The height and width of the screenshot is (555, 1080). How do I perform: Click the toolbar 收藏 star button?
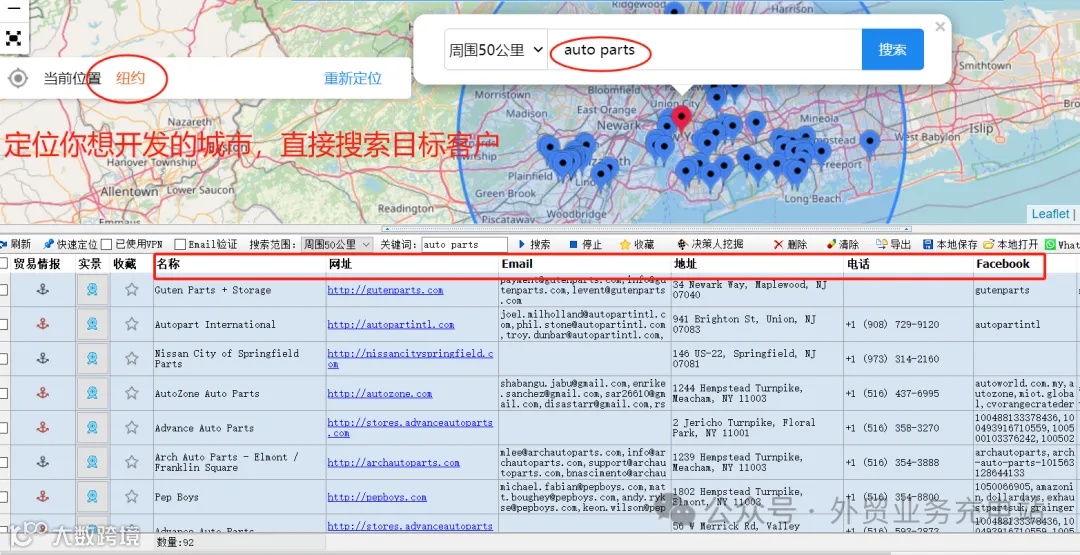pos(636,244)
